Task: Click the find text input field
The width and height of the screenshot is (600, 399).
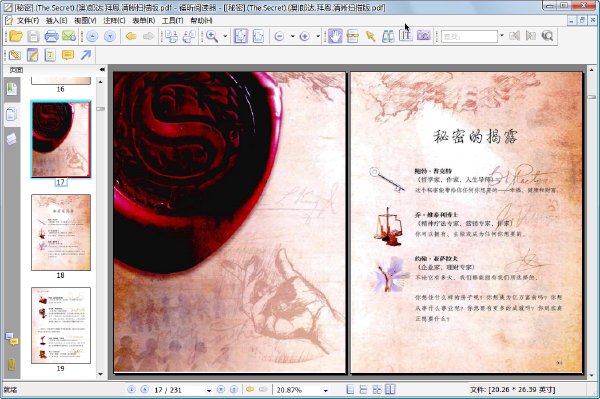Action: [469, 36]
